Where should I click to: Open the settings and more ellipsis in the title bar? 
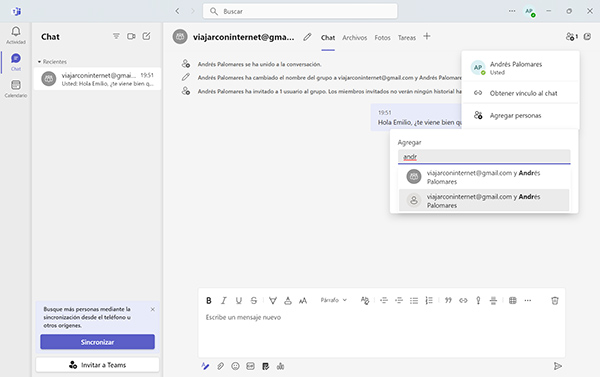click(512, 11)
